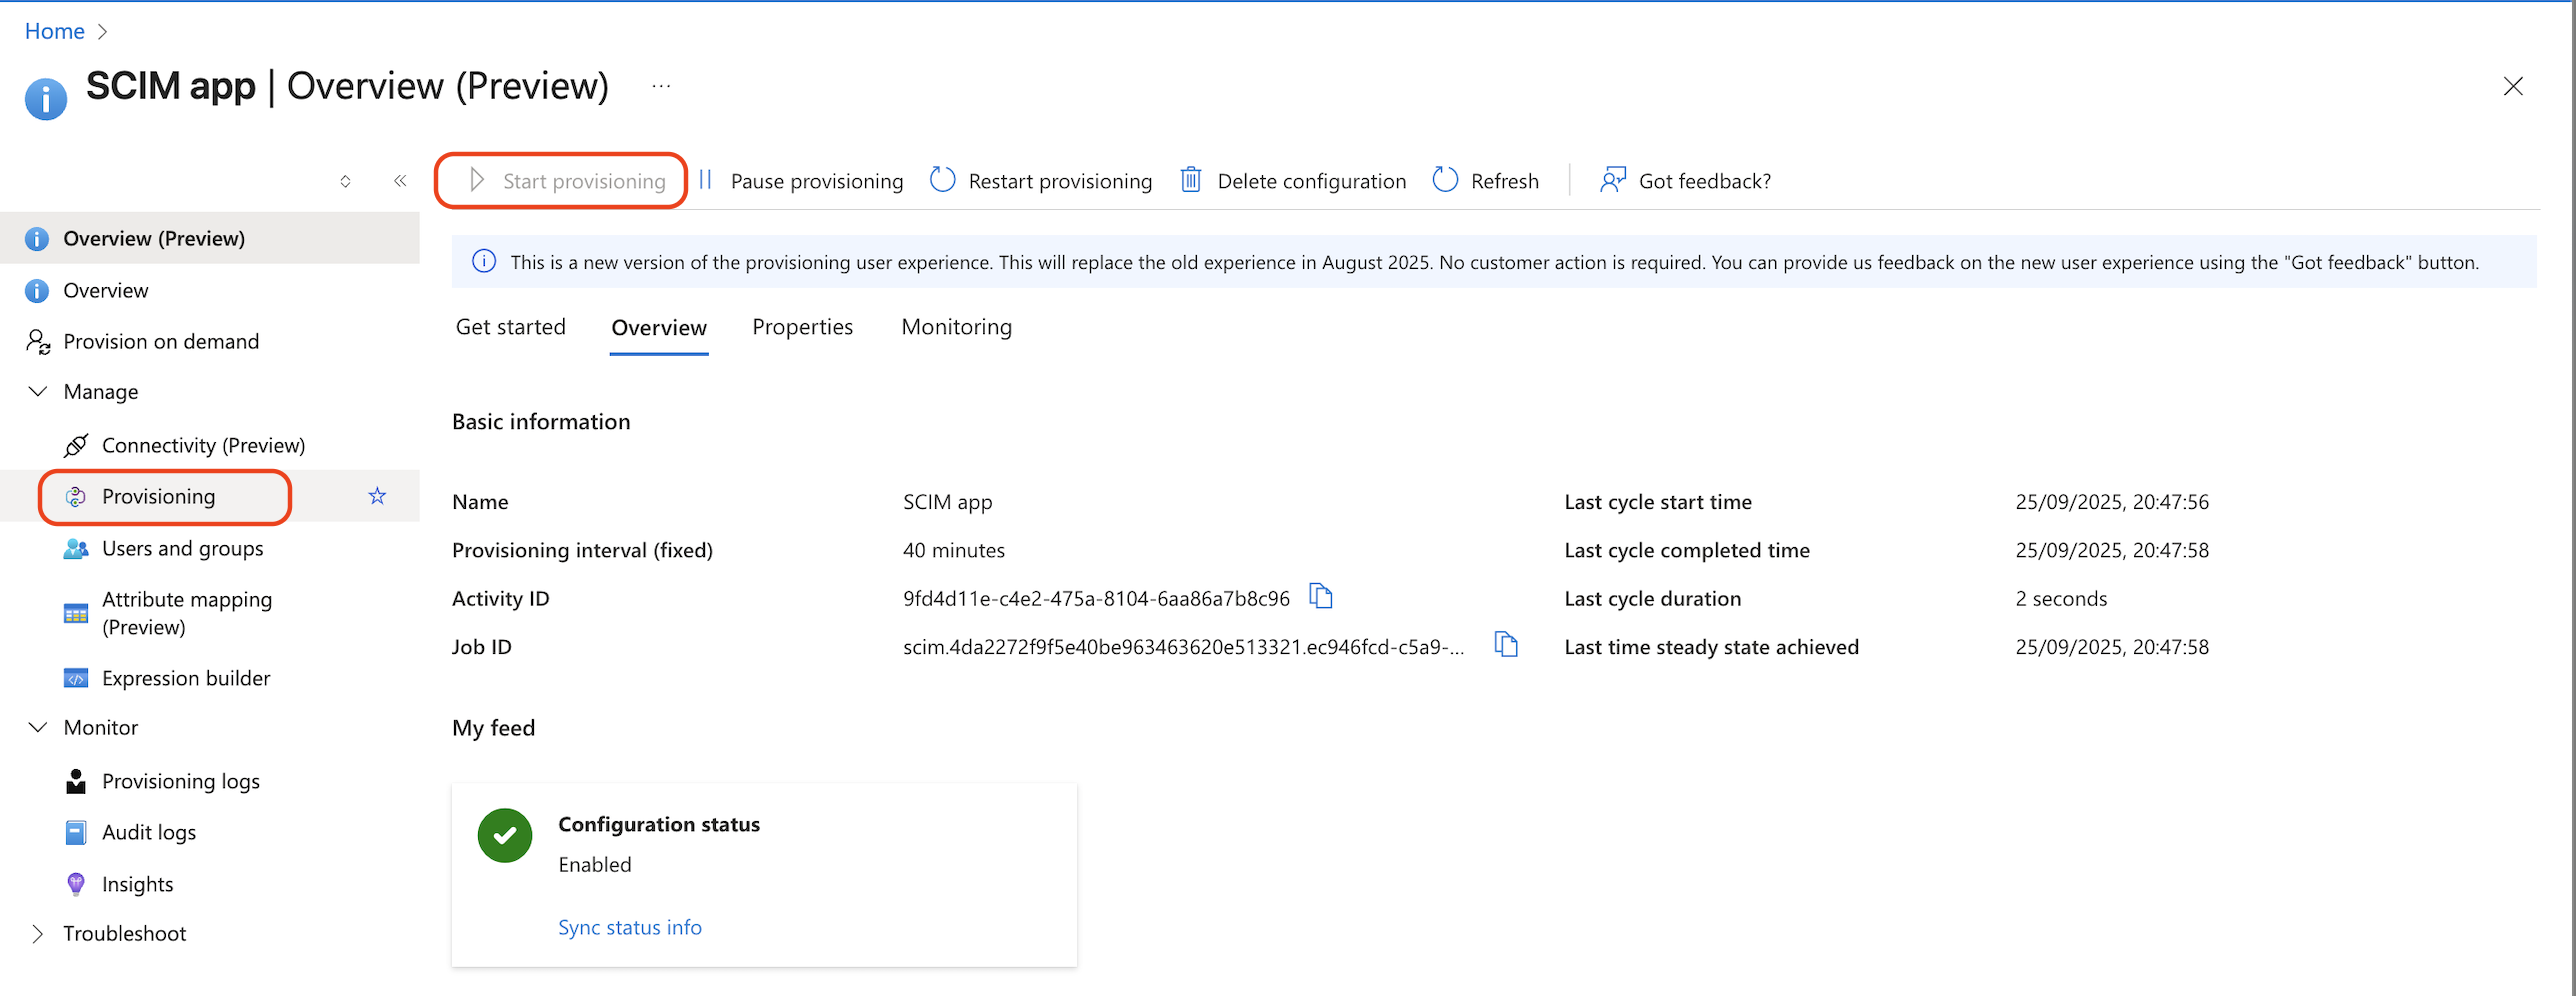Screen dimensions: 2576x996
Task: Switch to the Monitoring tab
Action: point(956,327)
